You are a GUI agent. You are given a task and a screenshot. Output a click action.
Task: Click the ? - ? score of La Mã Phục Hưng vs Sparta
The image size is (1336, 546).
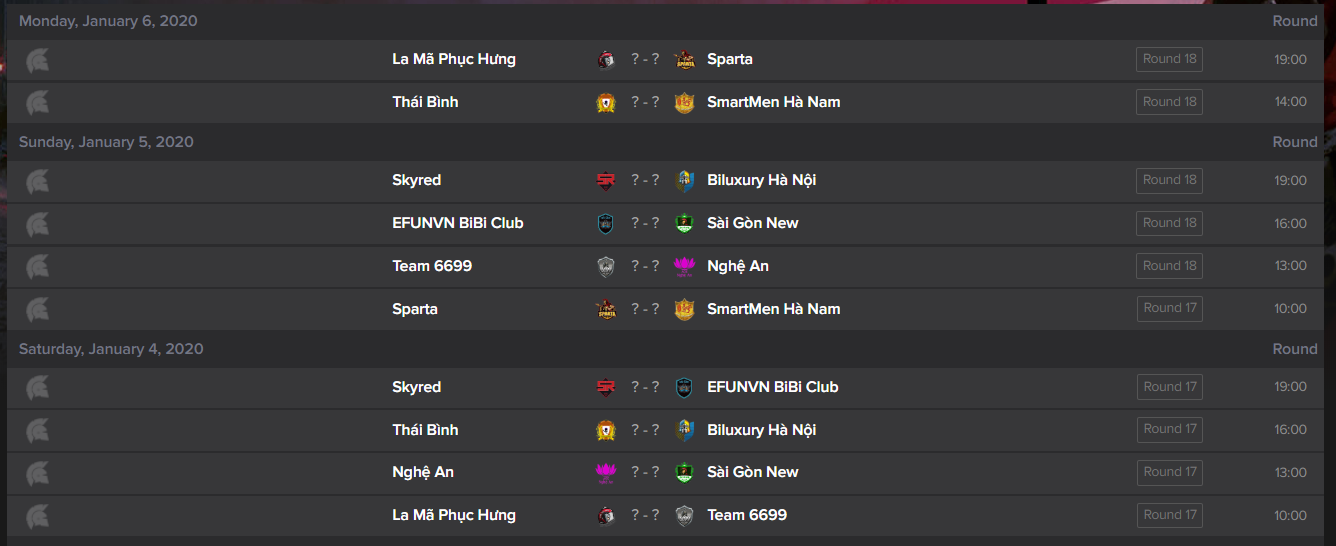pyautogui.click(x=645, y=59)
